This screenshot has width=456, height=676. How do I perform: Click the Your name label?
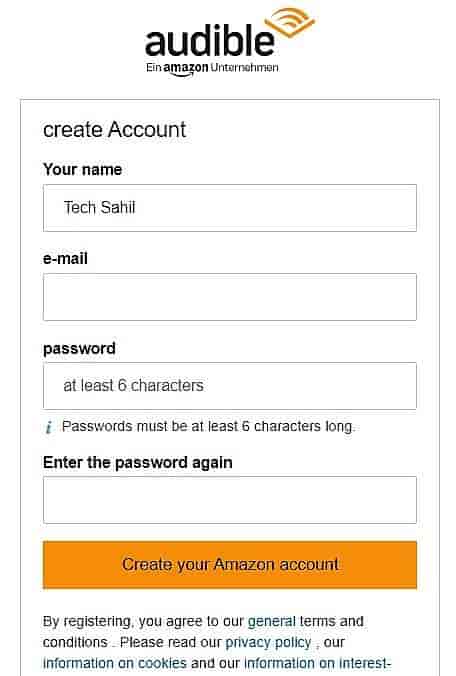82,169
